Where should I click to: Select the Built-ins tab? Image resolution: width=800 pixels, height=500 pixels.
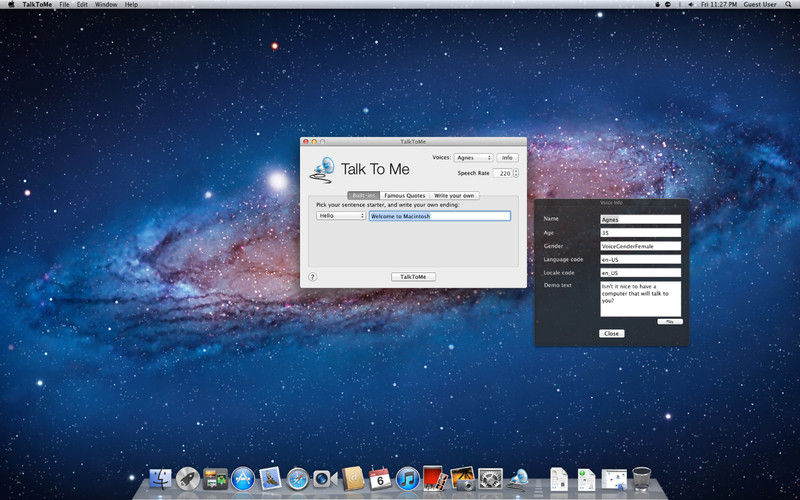364,195
